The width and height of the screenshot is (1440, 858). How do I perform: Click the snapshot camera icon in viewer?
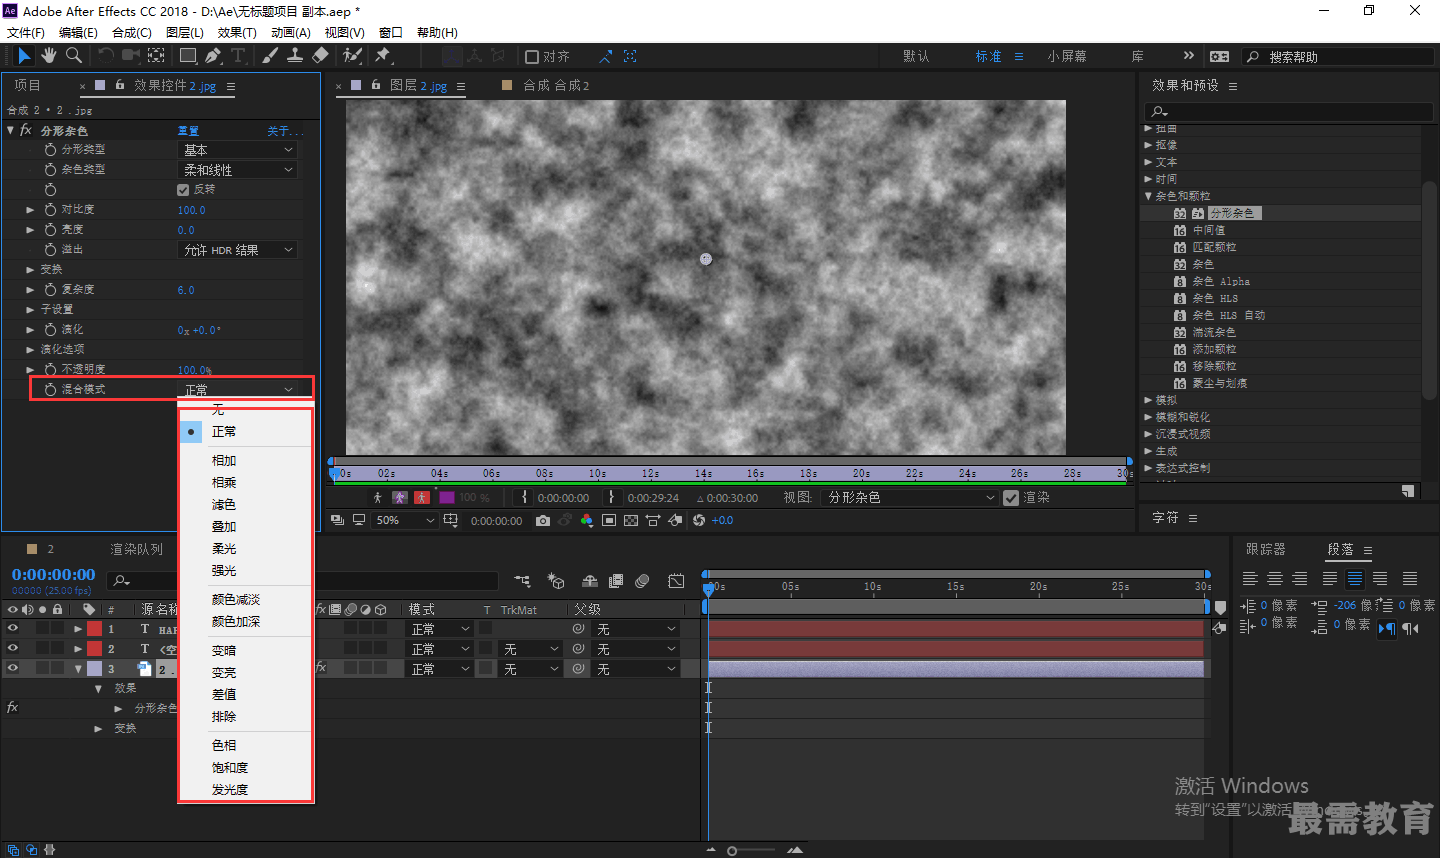pos(542,520)
